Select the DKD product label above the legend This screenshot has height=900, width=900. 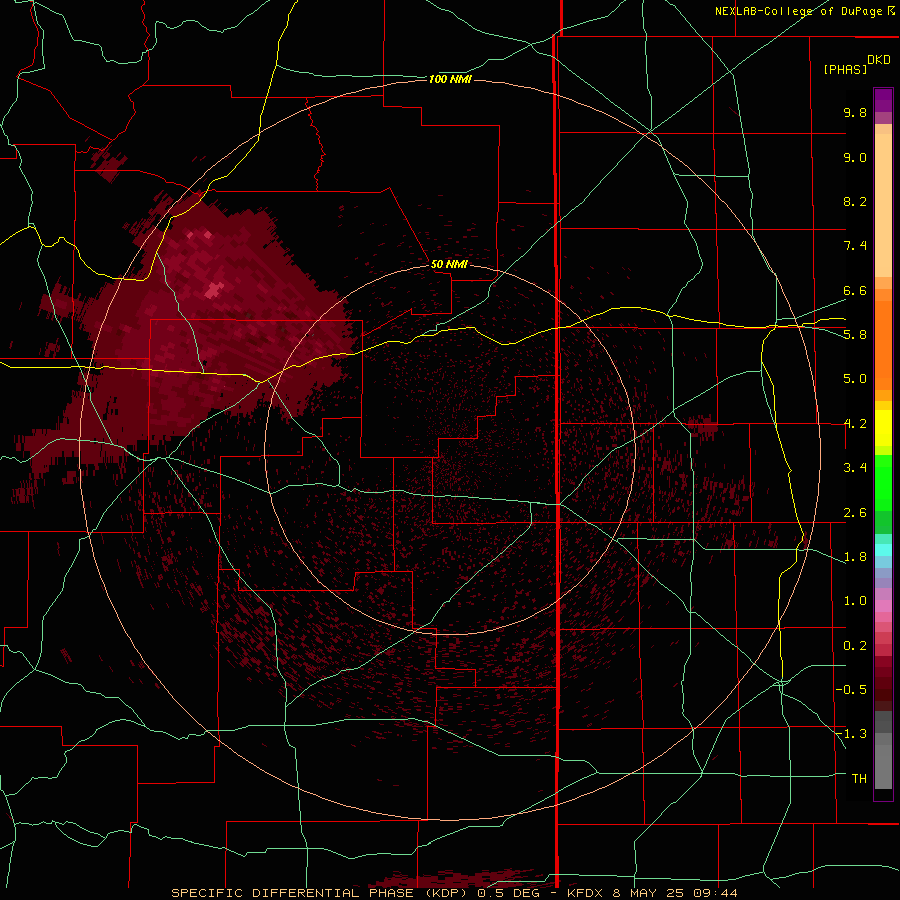click(x=879, y=60)
